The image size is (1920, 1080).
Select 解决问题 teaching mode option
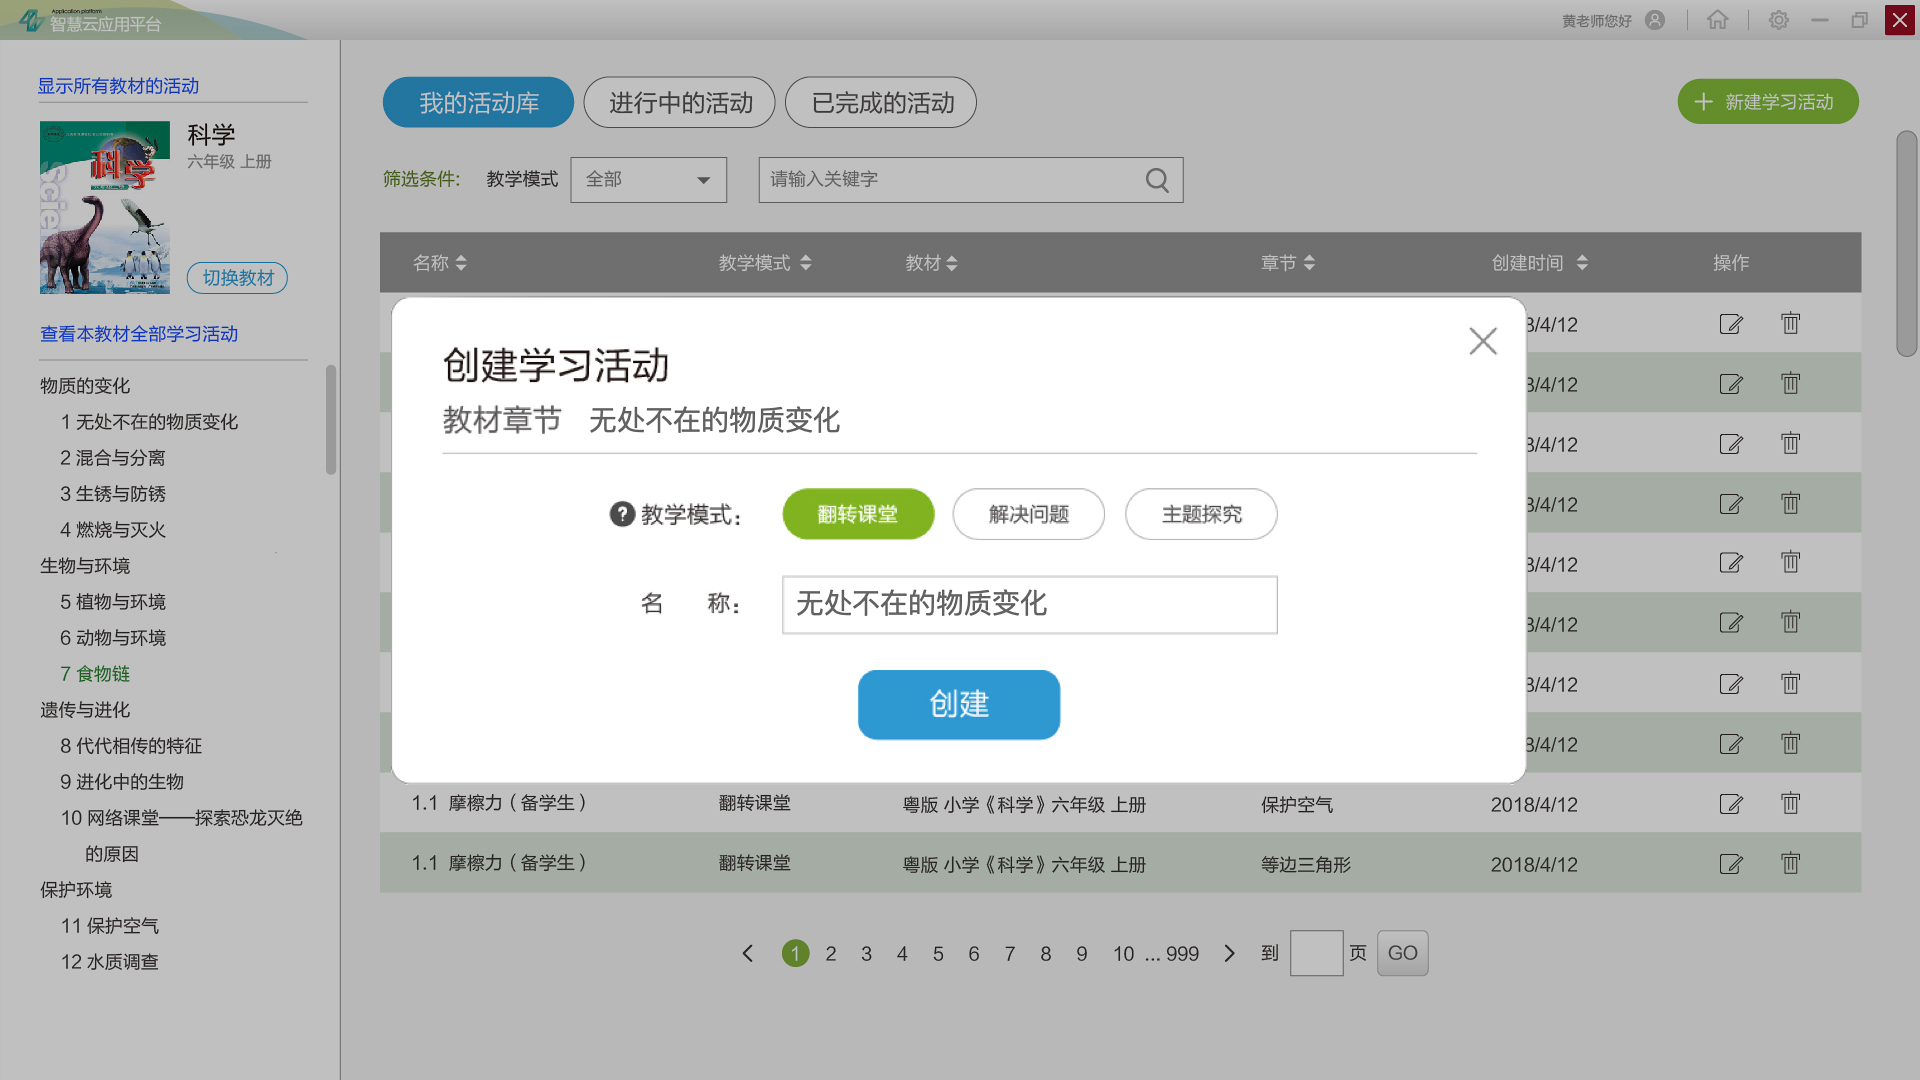pyautogui.click(x=1029, y=514)
